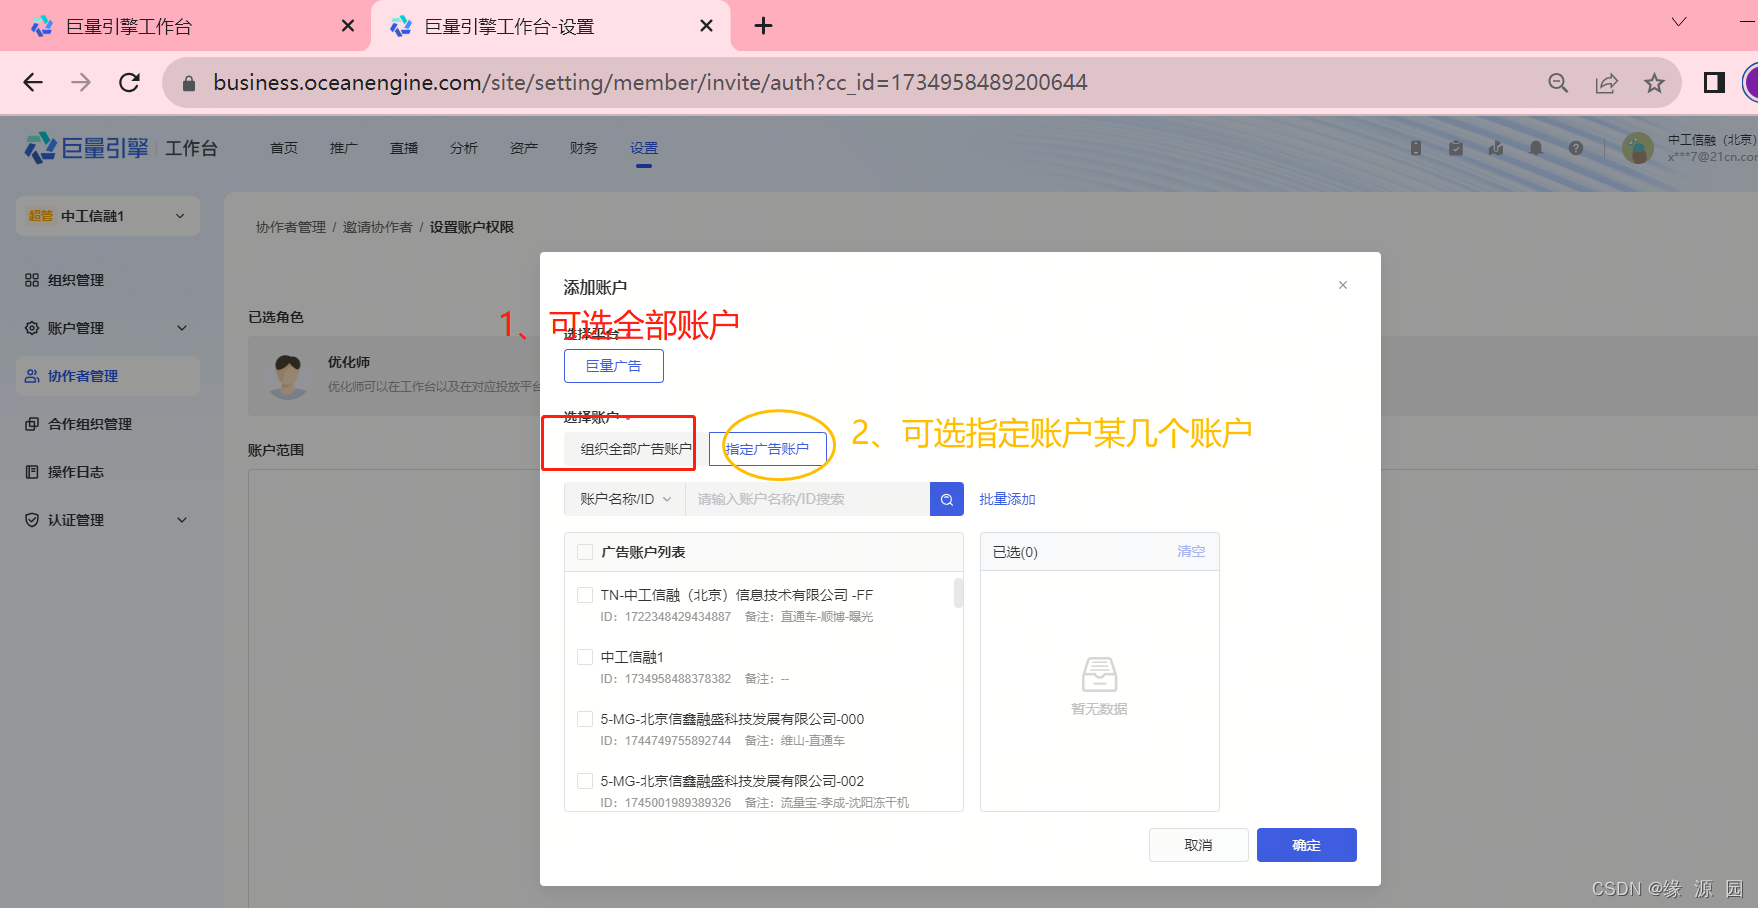Viewport: 1758px width, 908px height.
Task: Open 操作日志 in sidebar
Action: (108, 472)
